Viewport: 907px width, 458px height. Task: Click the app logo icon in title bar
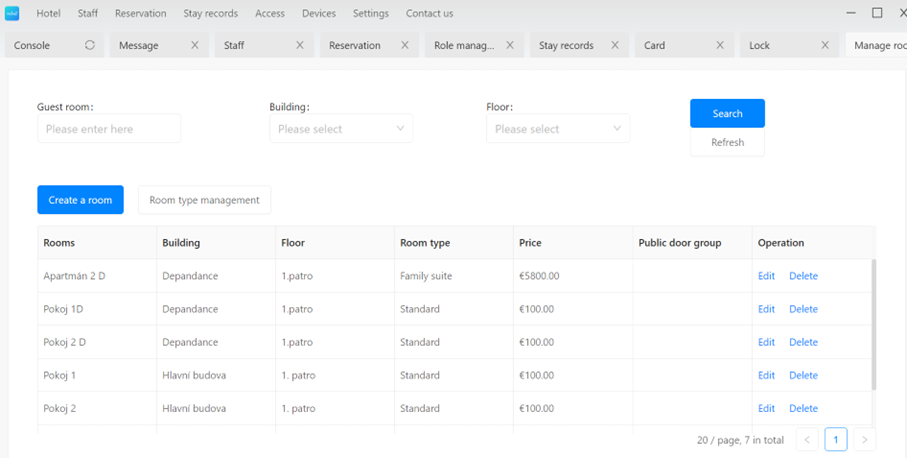click(13, 13)
